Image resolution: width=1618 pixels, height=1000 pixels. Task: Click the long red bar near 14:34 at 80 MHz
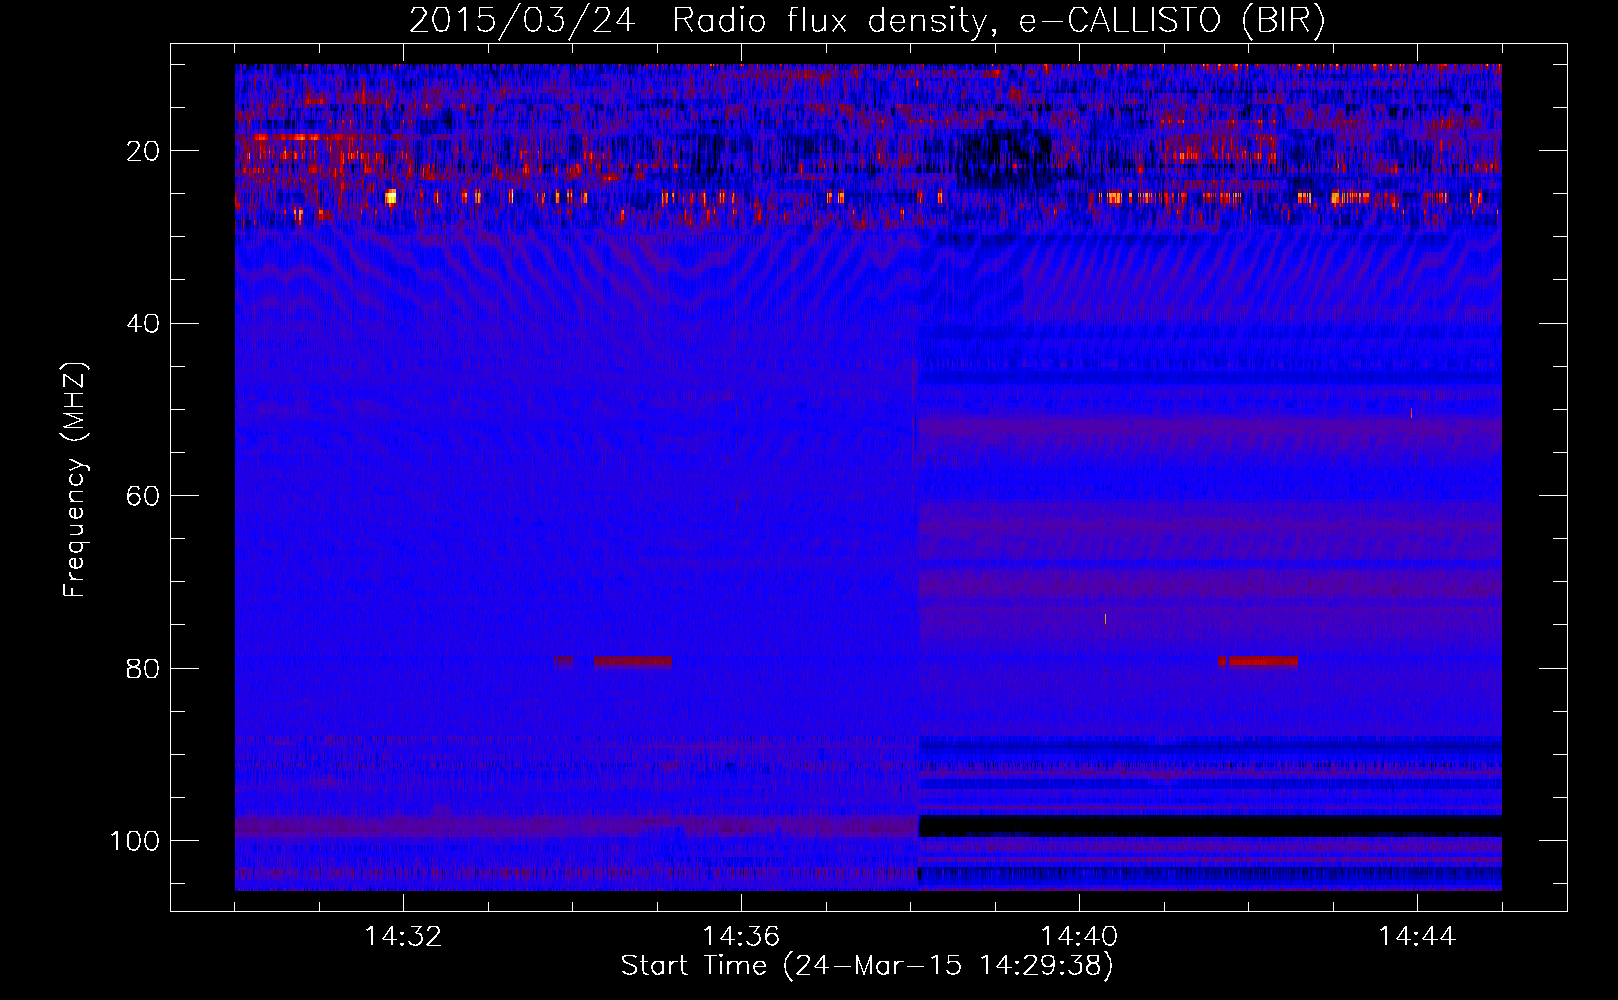tap(632, 661)
